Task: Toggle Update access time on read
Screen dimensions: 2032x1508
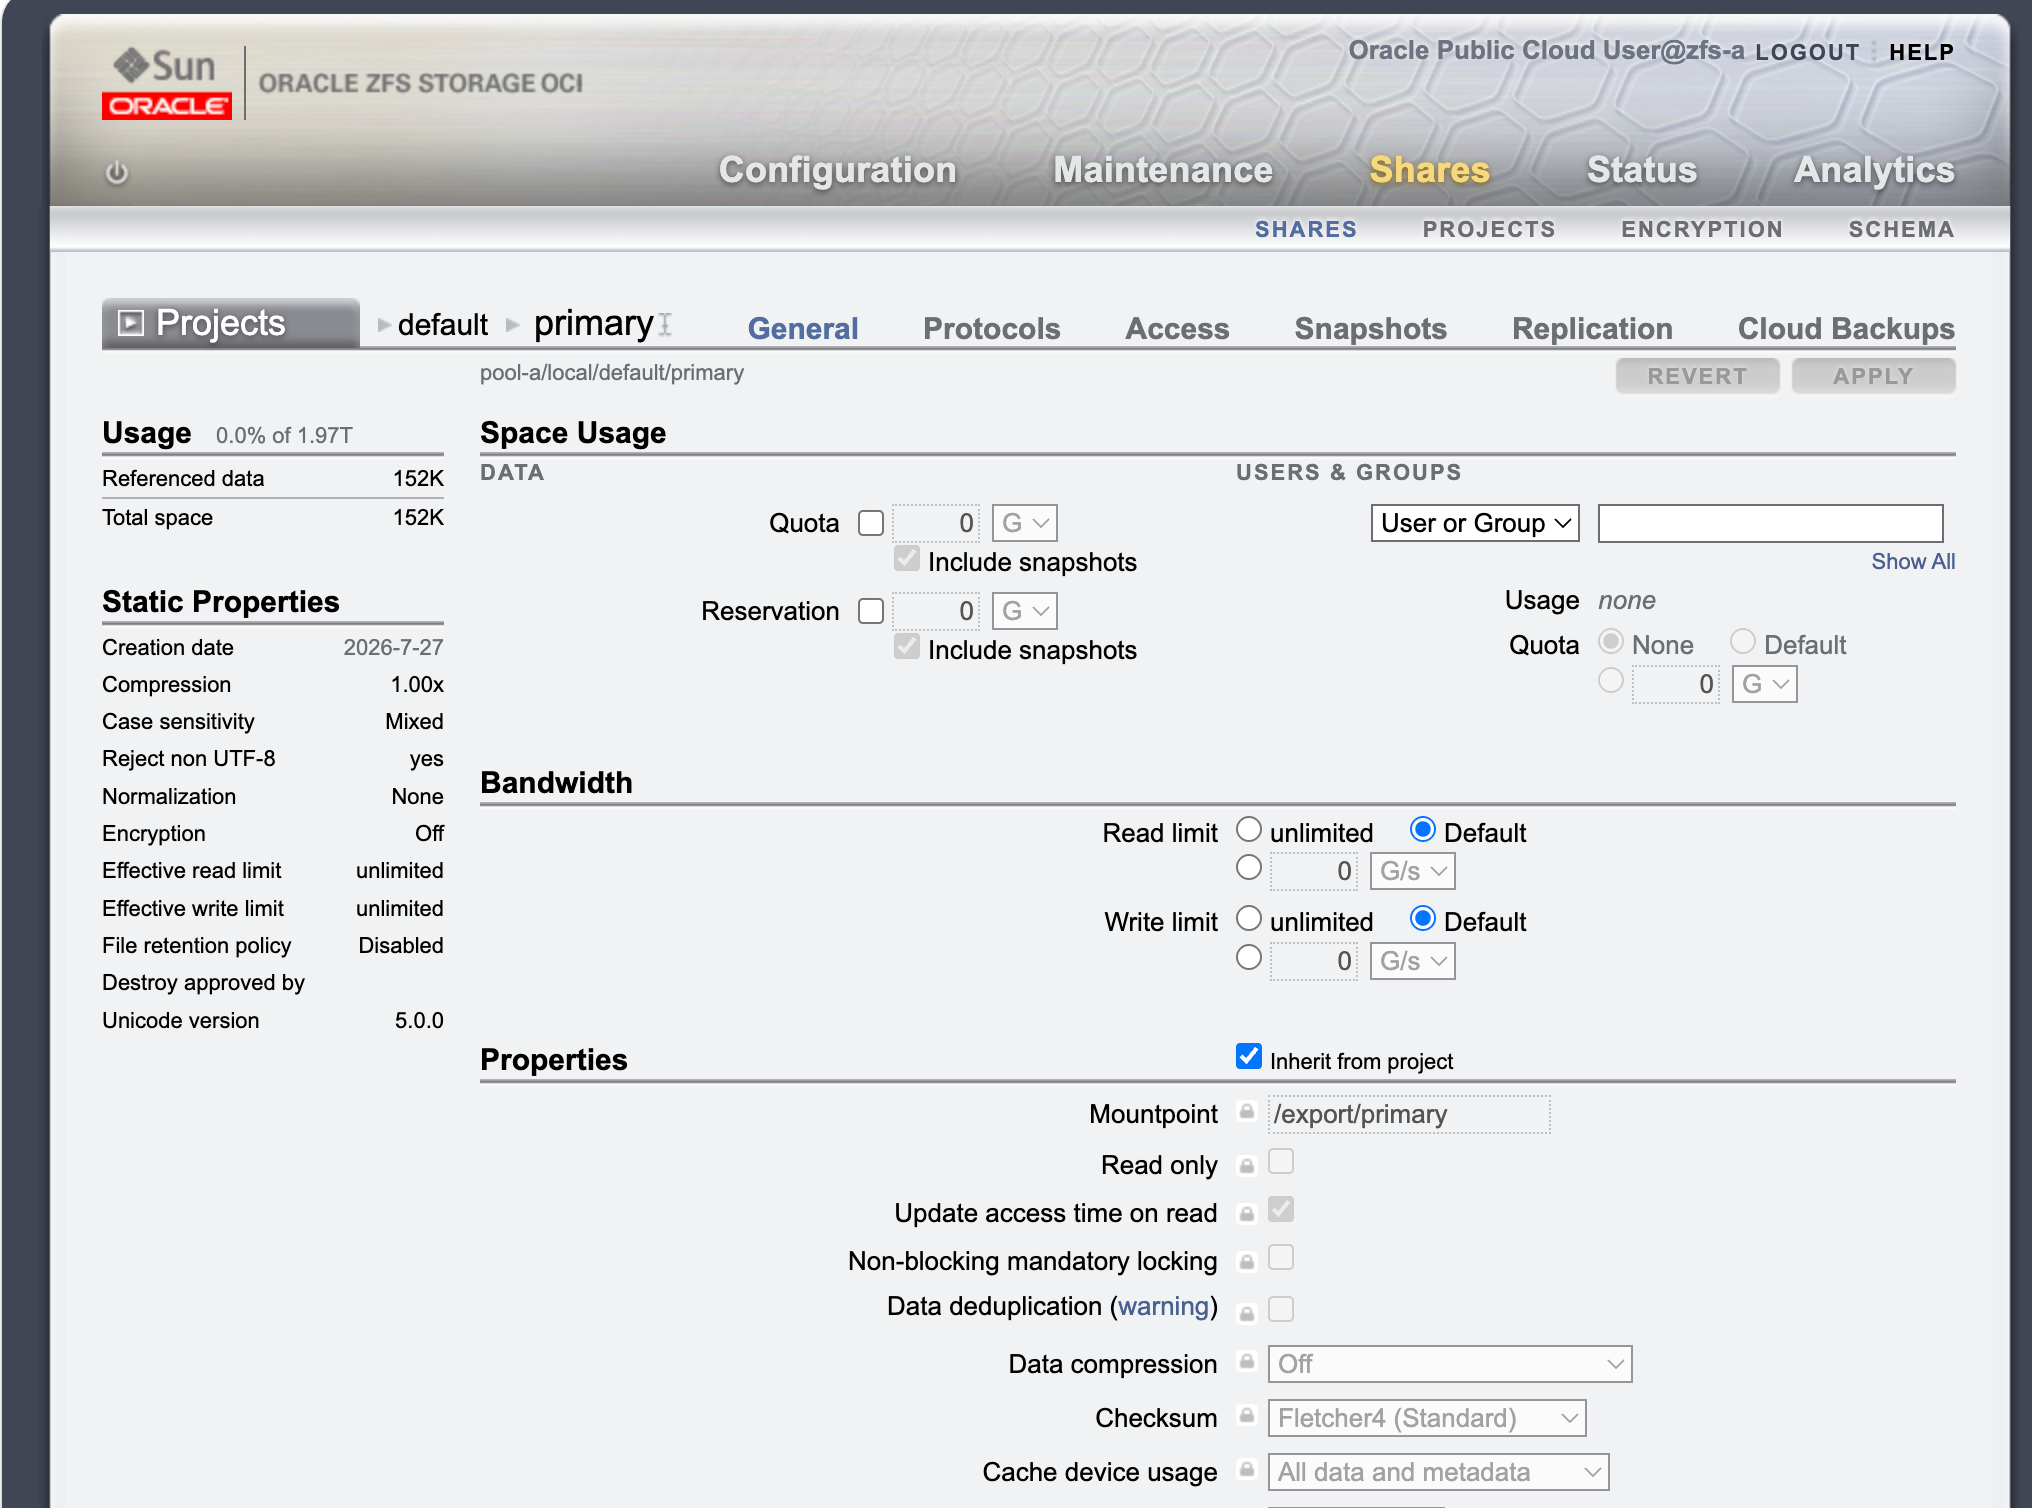Action: pos(1281,1209)
